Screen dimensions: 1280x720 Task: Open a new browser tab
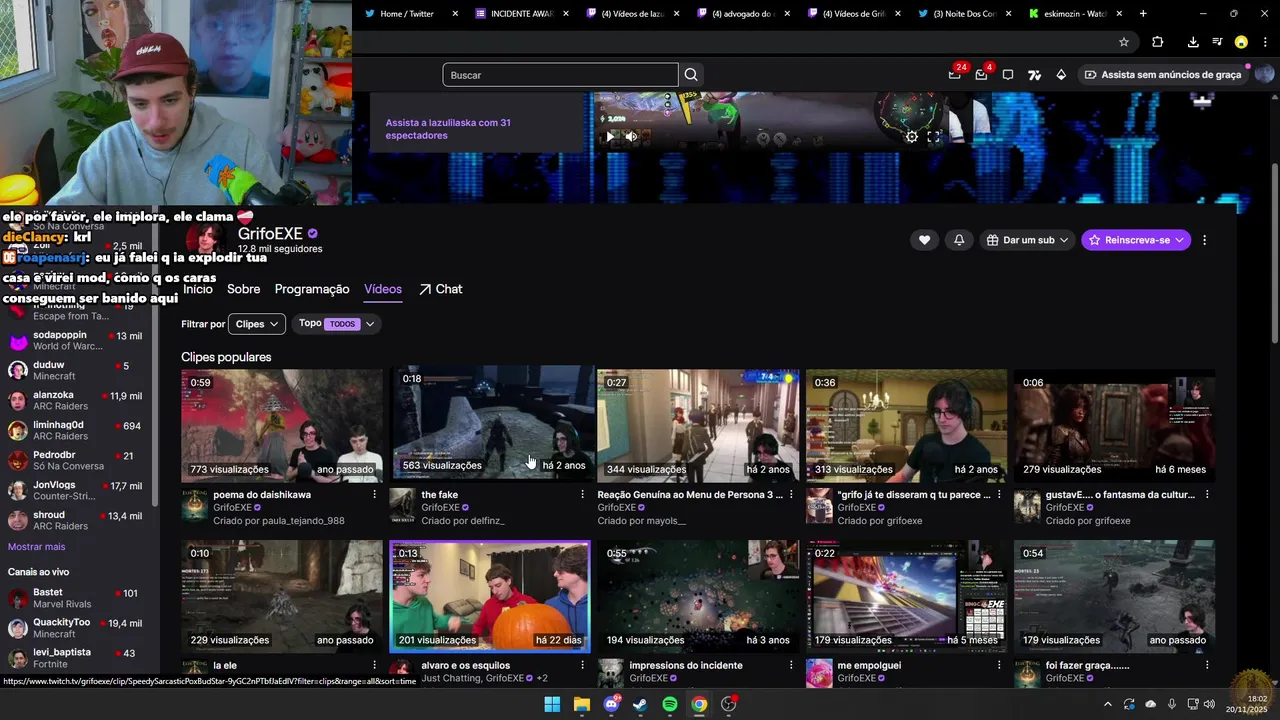point(1143,14)
